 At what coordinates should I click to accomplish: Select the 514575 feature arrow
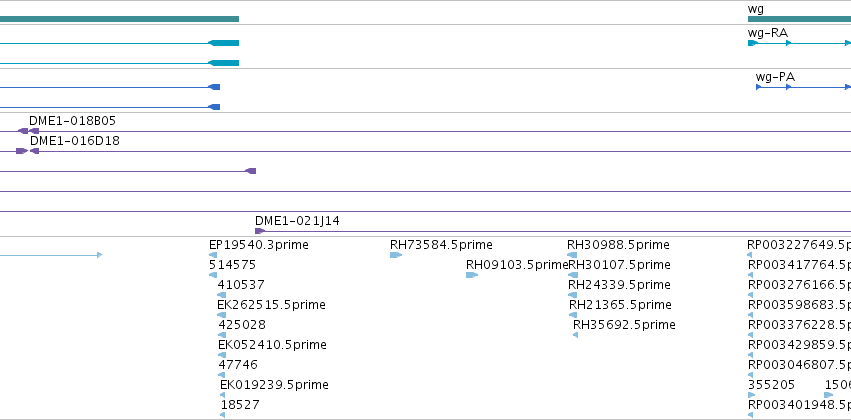pyautogui.click(x=213, y=275)
